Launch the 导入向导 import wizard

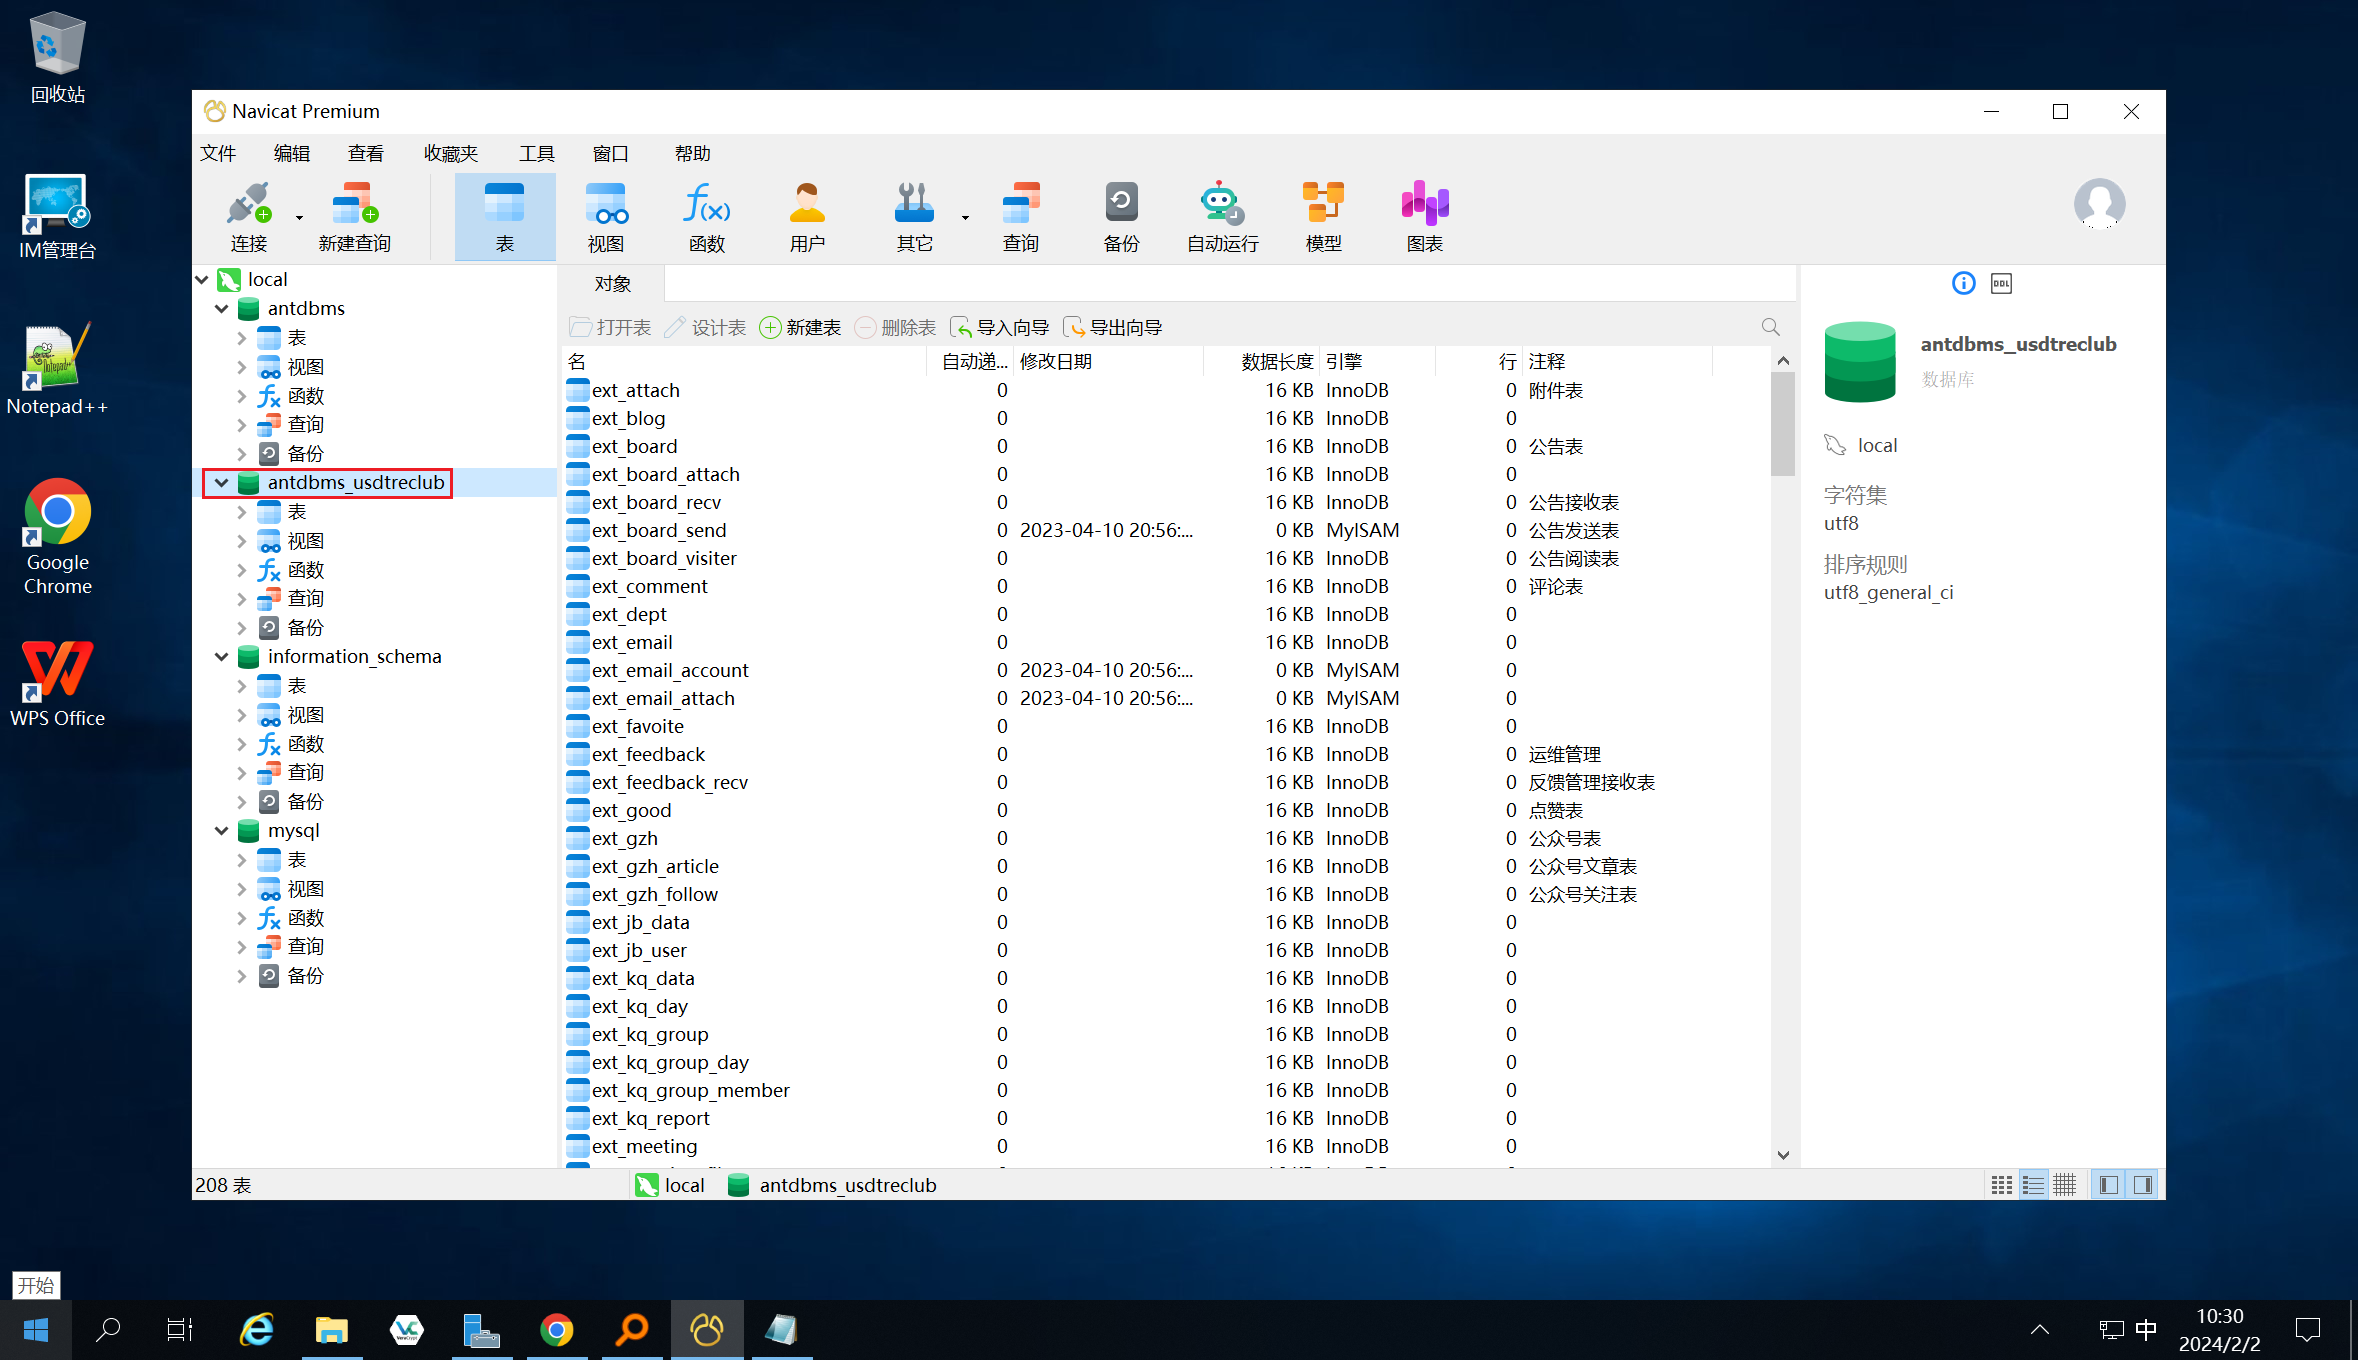pyautogui.click(x=999, y=328)
